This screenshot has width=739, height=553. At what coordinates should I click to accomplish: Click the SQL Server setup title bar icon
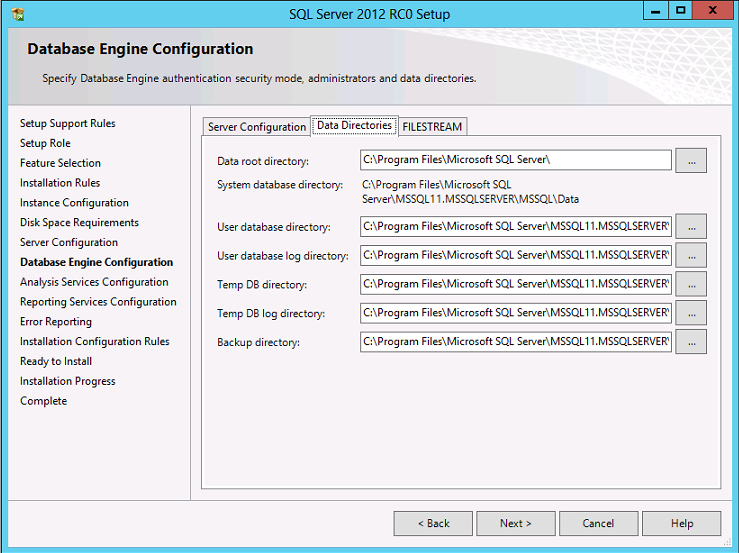(18, 14)
